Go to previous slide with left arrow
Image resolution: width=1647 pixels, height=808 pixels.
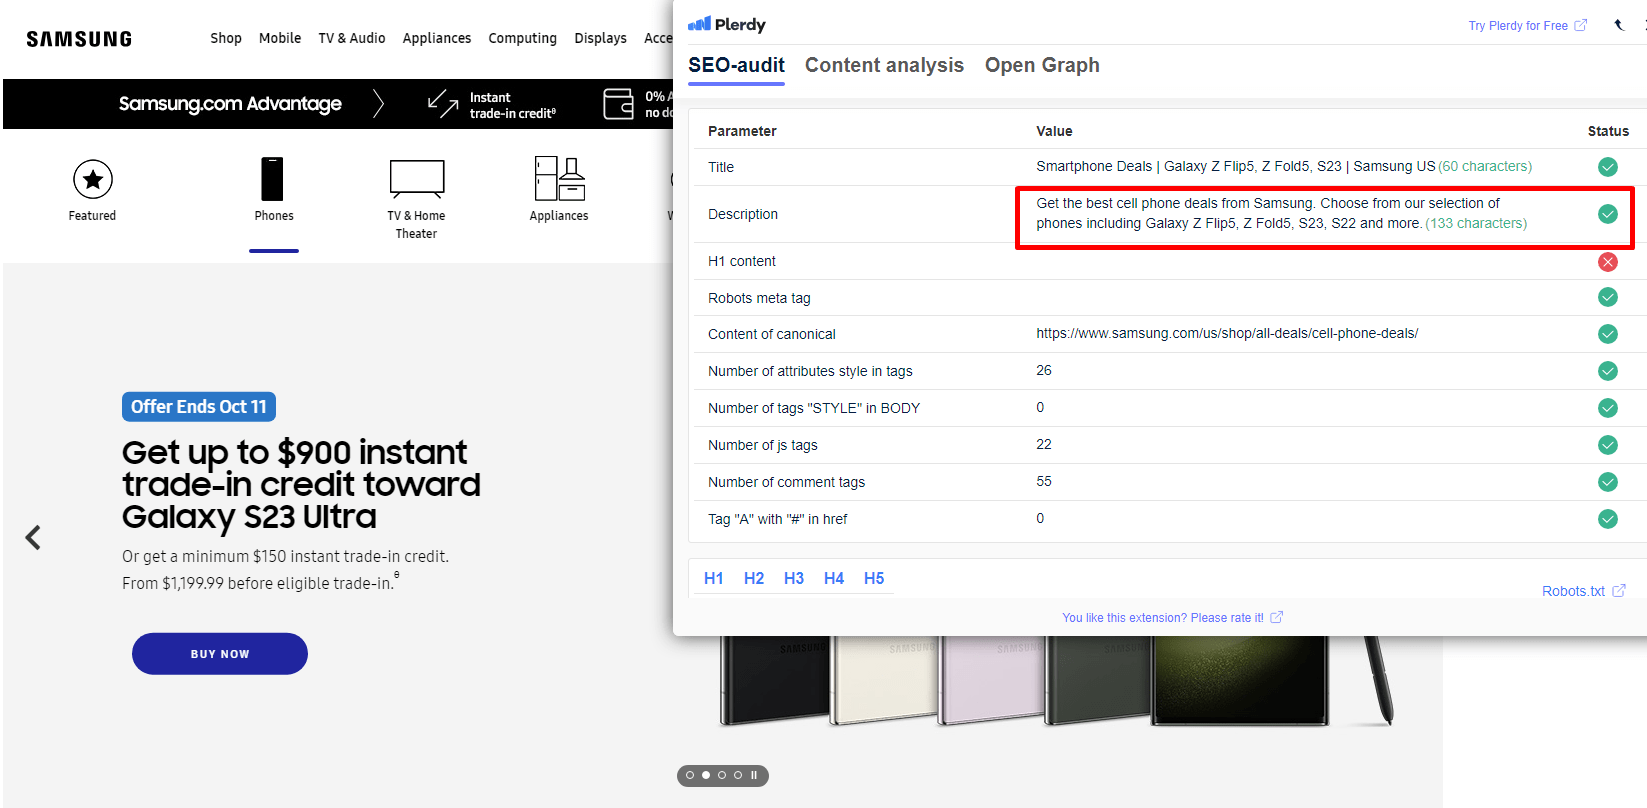(33, 538)
